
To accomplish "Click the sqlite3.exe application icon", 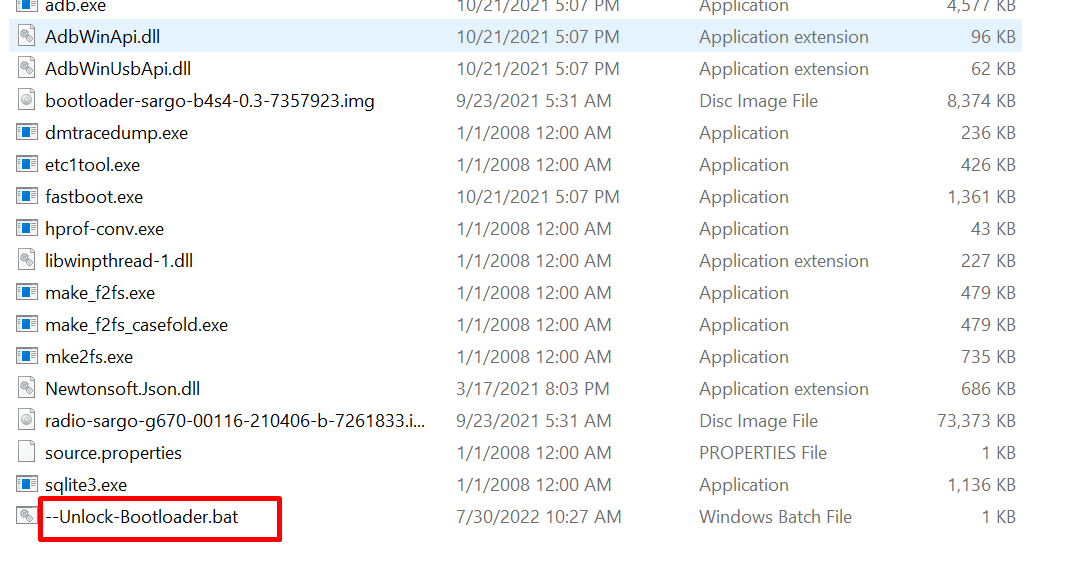I will pyautogui.click(x=27, y=485).
